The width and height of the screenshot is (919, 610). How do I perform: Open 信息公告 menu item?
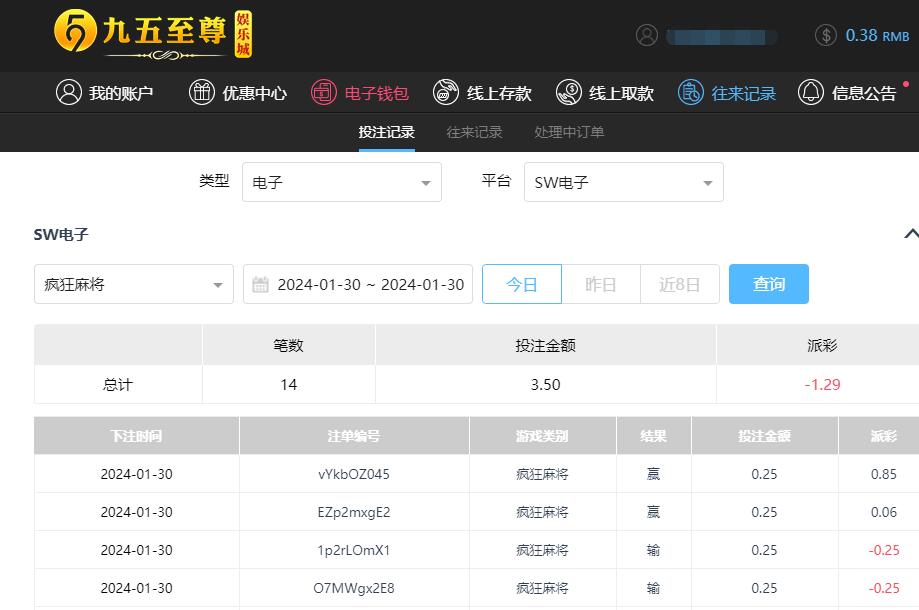(847, 93)
